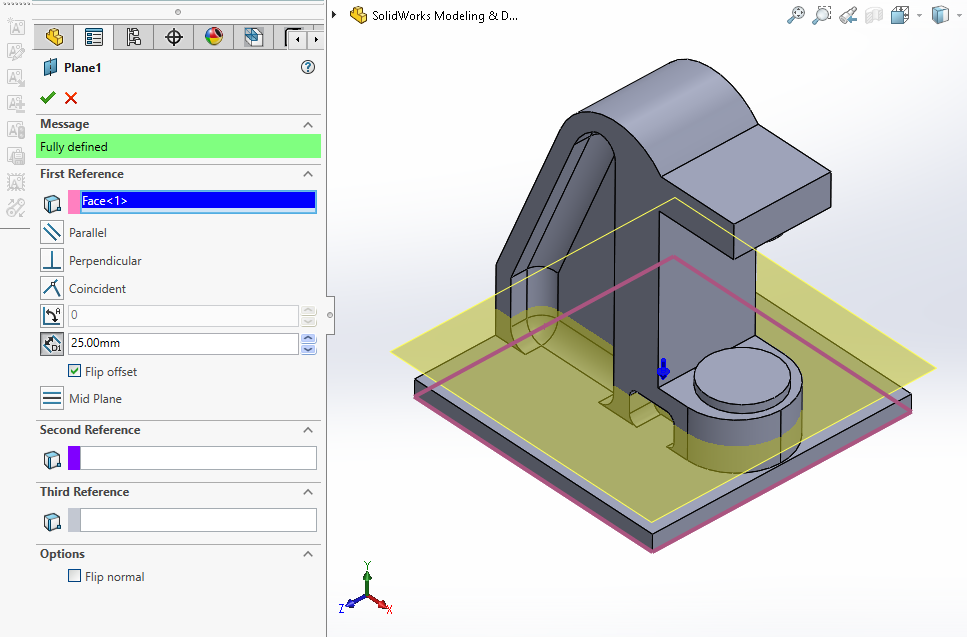Select the Coincident constraint
This screenshot has width=967, height=637.
pos(52,289)
